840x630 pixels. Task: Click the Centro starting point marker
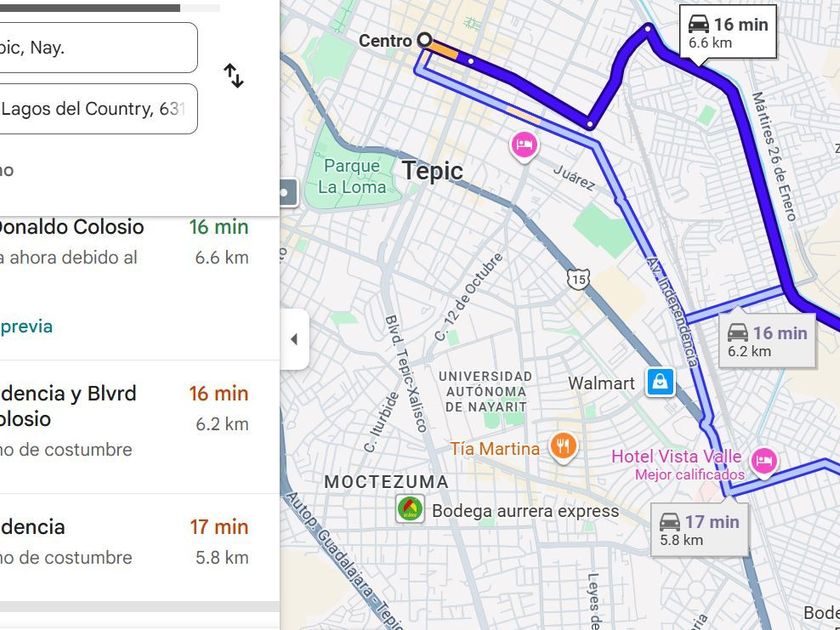[424, 40]
